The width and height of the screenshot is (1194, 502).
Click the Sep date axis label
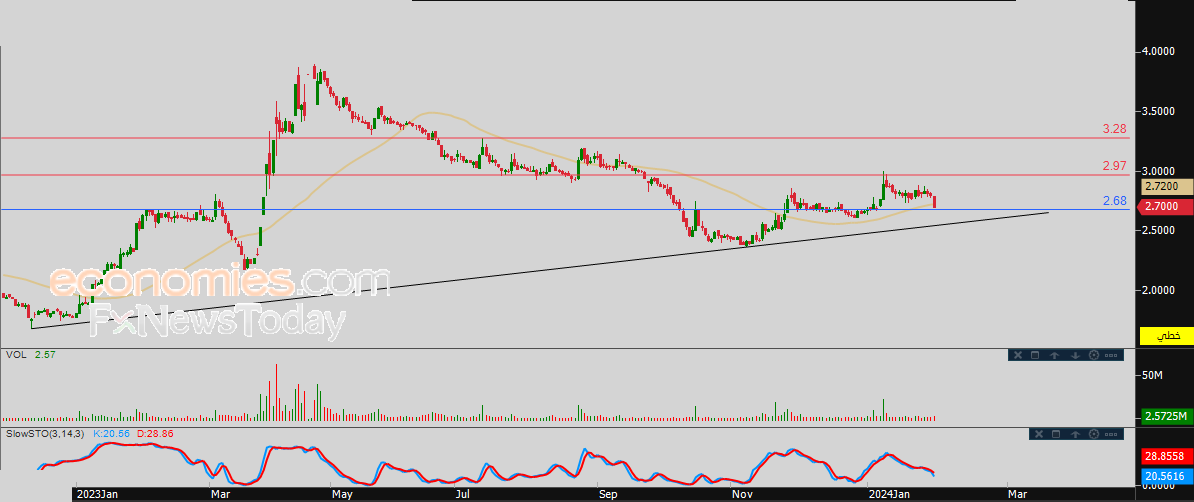point(610,494)
